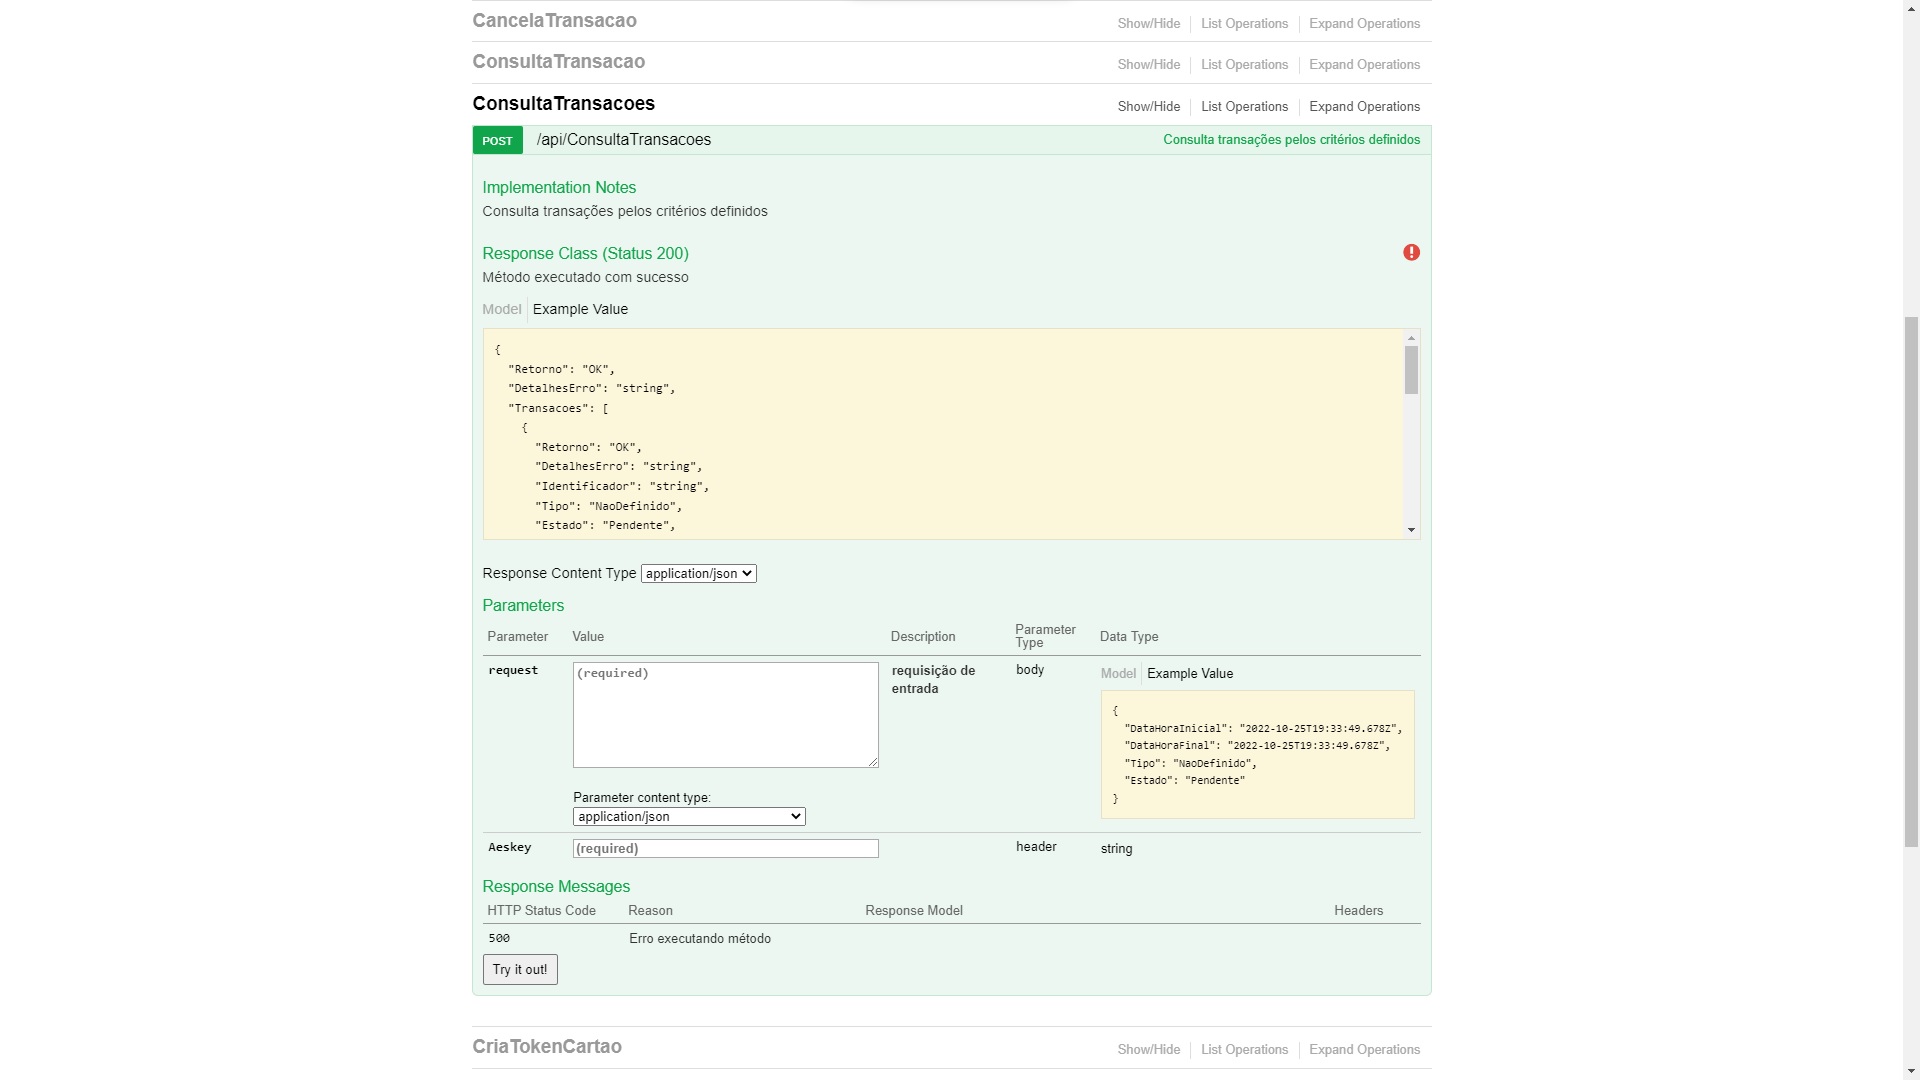Select Model tab for request data type
1920x1080 pixels.
(x=1118, y=674)
